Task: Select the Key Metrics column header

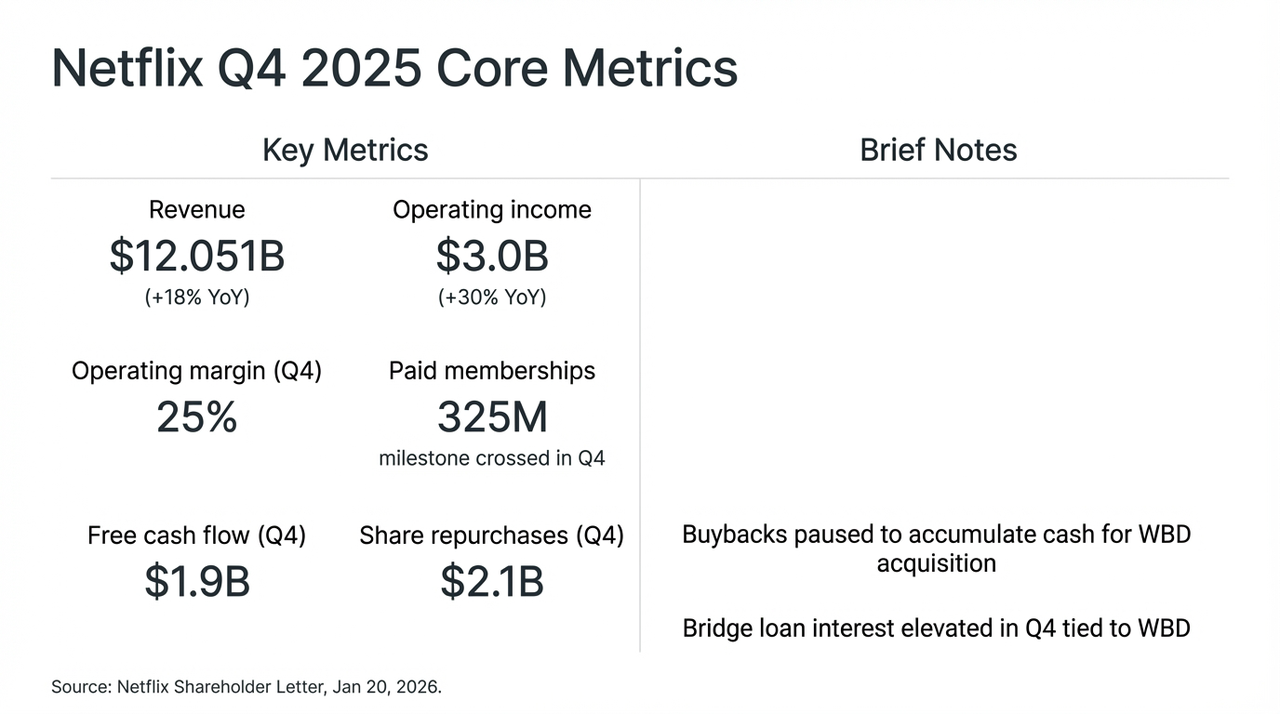Action: tap(345, 150)
